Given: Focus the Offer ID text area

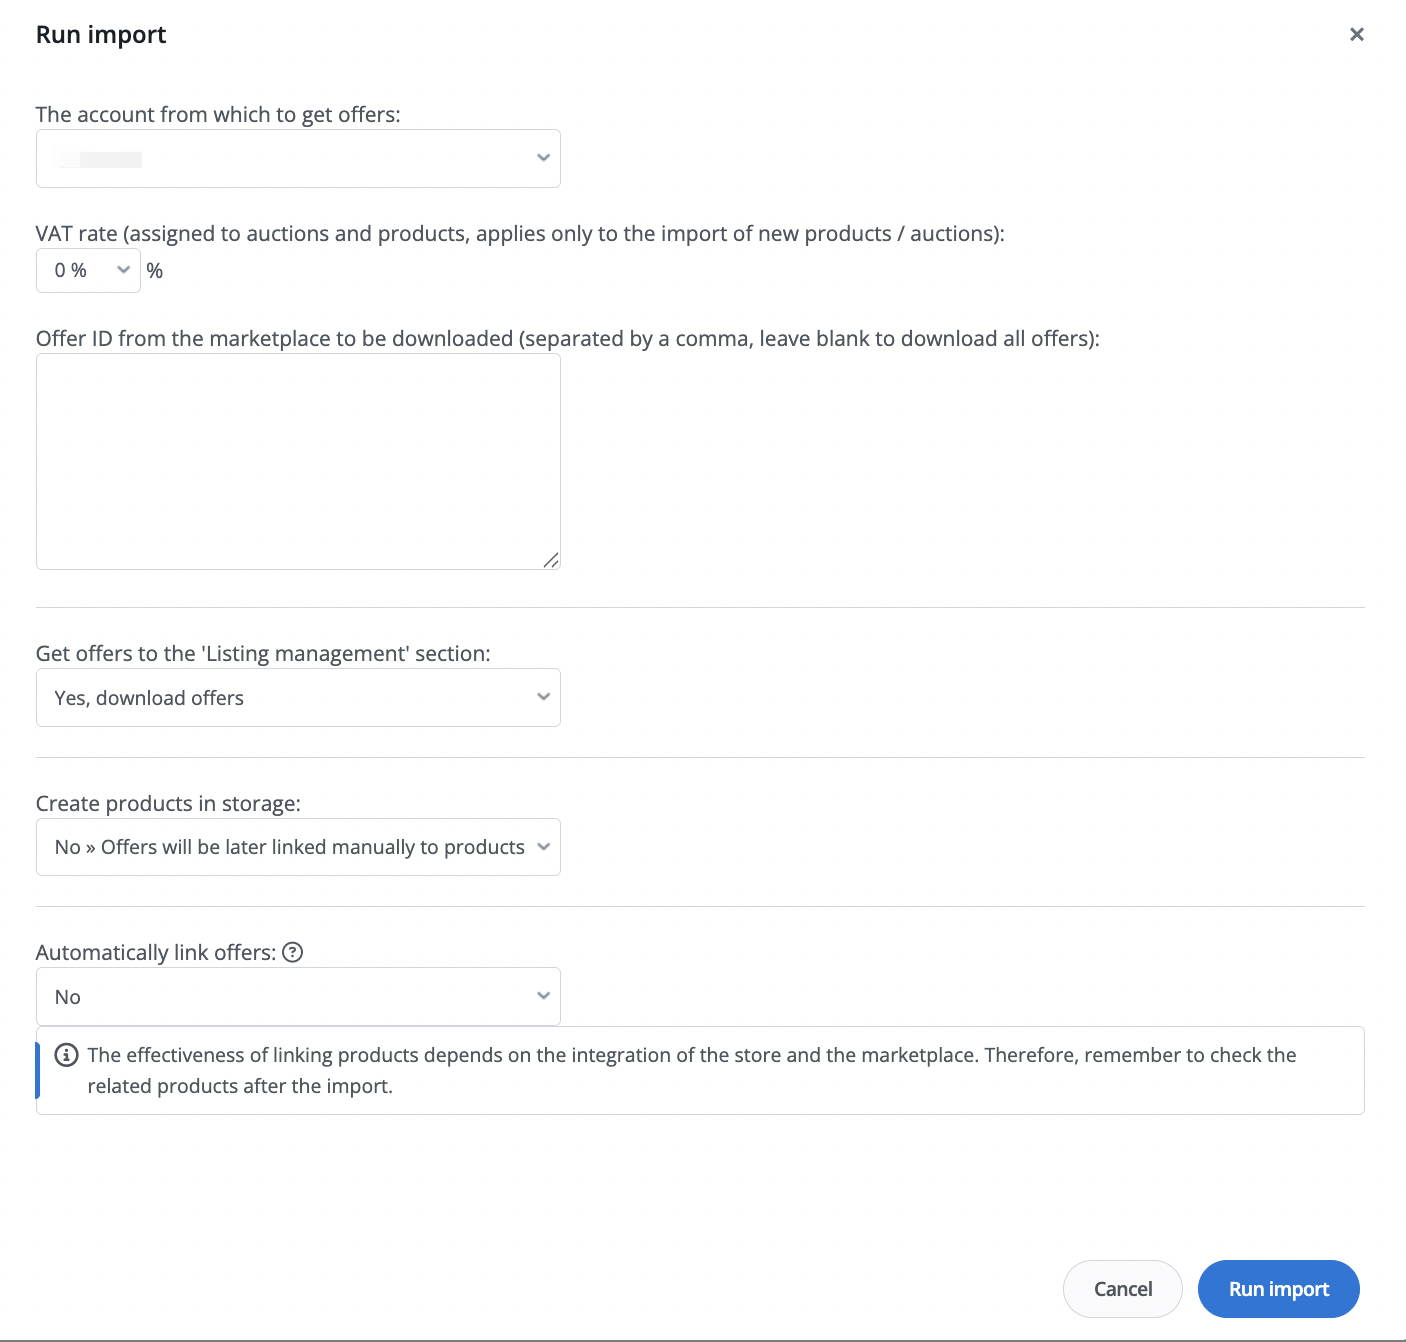Looking at the screenshot, I should click(298, 461).
